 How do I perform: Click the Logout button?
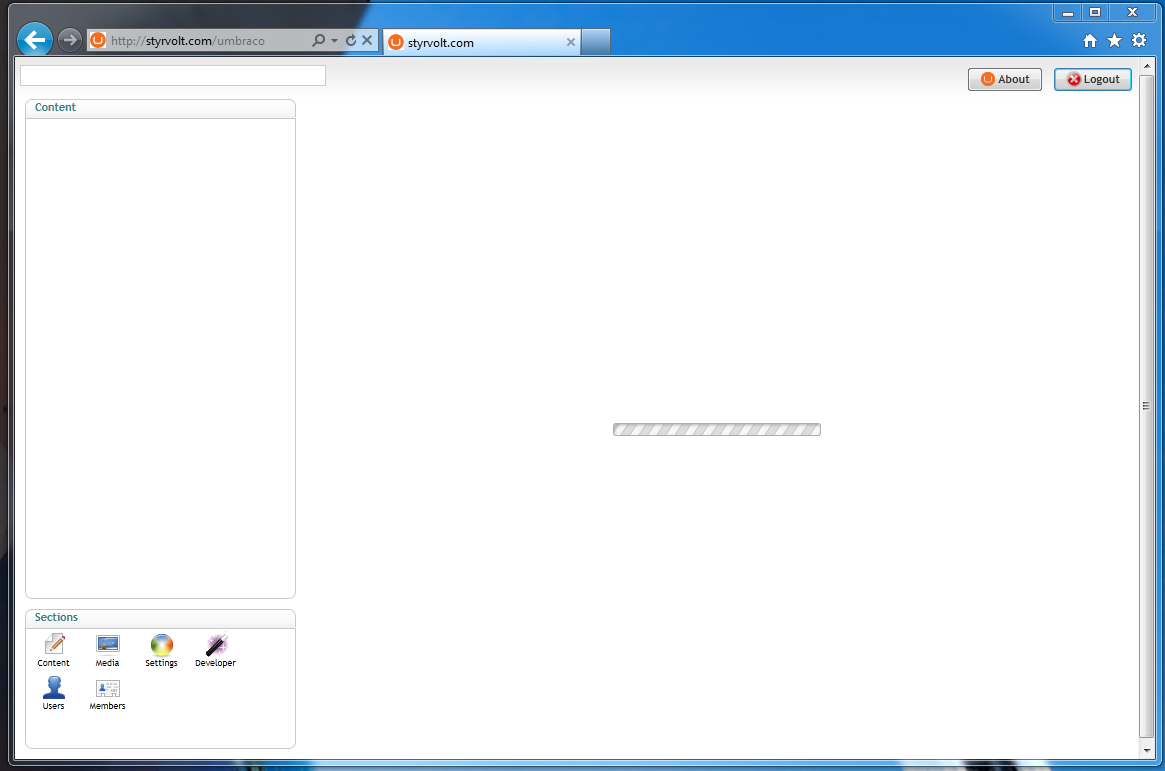pyautogui.click(x=1092, y=79)
